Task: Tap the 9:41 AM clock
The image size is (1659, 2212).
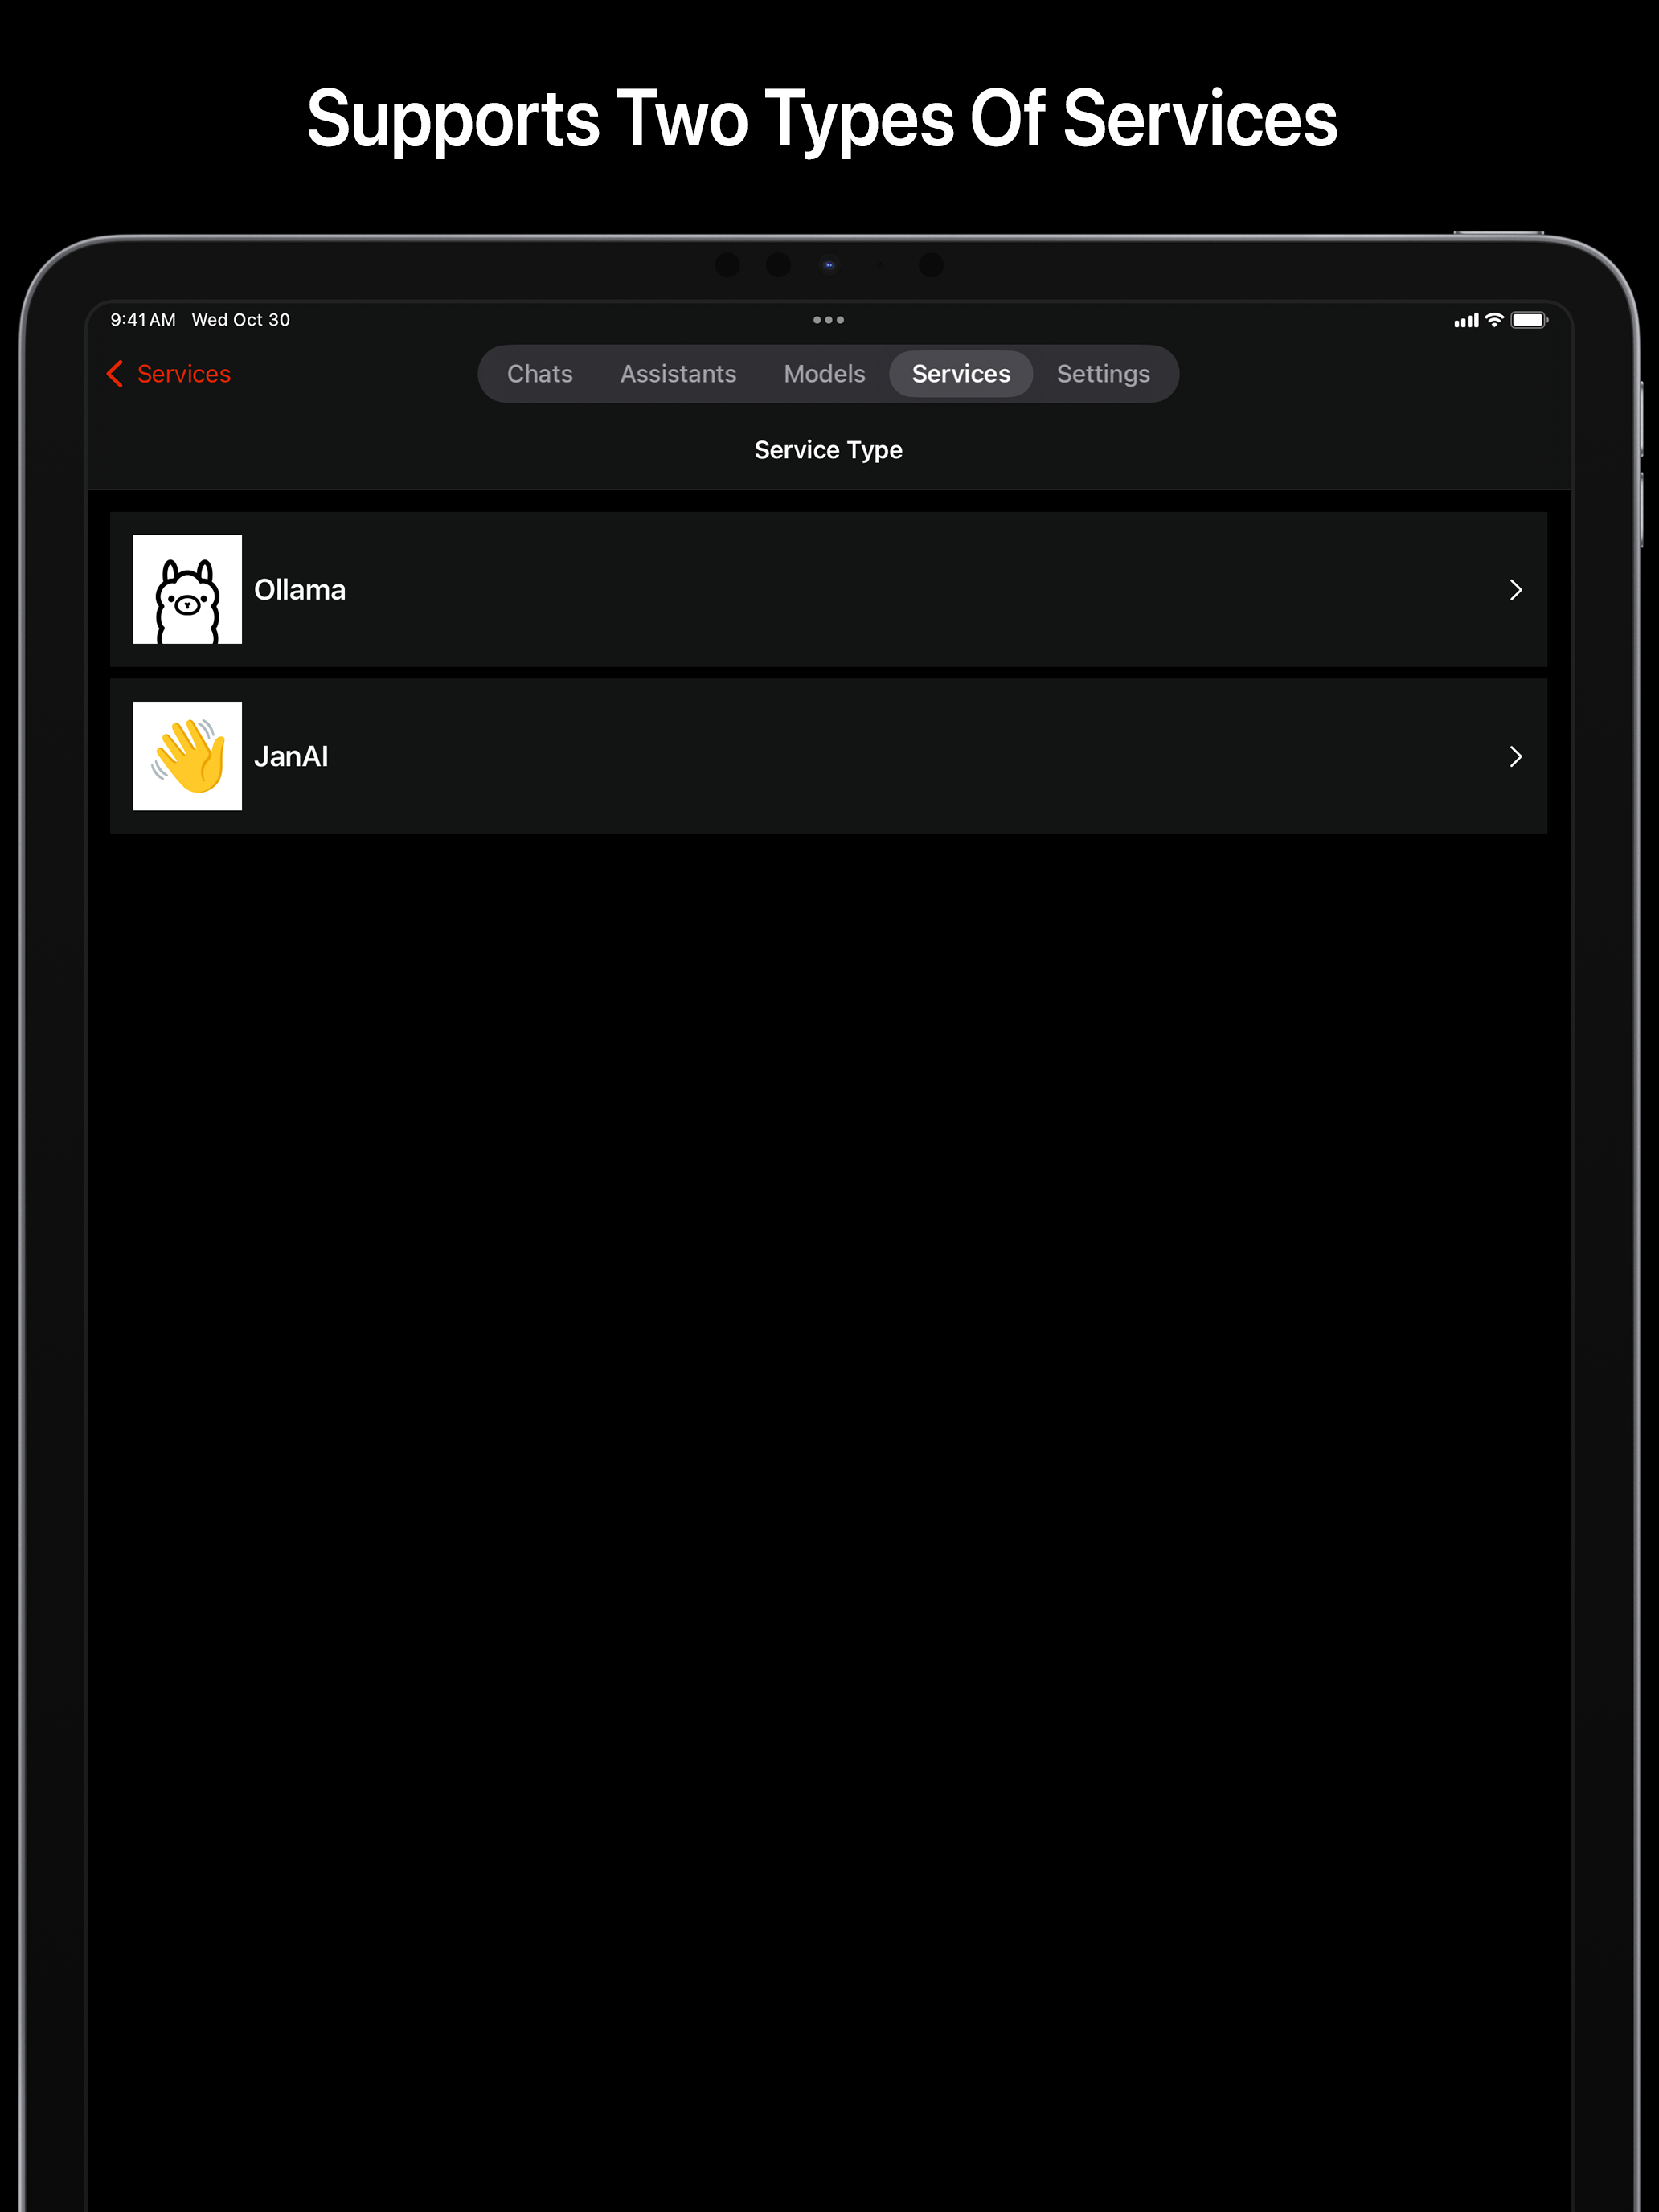Action: coord(143,320)
